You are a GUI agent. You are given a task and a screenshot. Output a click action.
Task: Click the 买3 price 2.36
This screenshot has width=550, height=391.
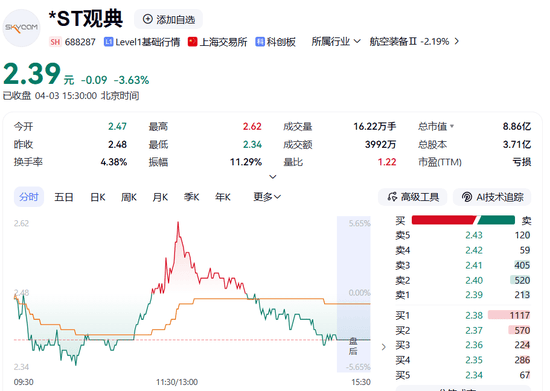pyautogui.click(x=474, y=345)
